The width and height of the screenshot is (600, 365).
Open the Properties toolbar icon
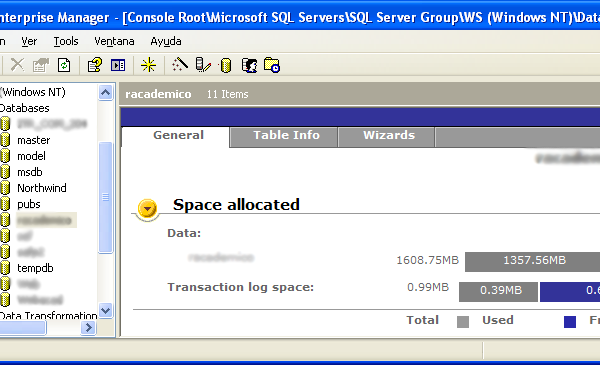41,65
